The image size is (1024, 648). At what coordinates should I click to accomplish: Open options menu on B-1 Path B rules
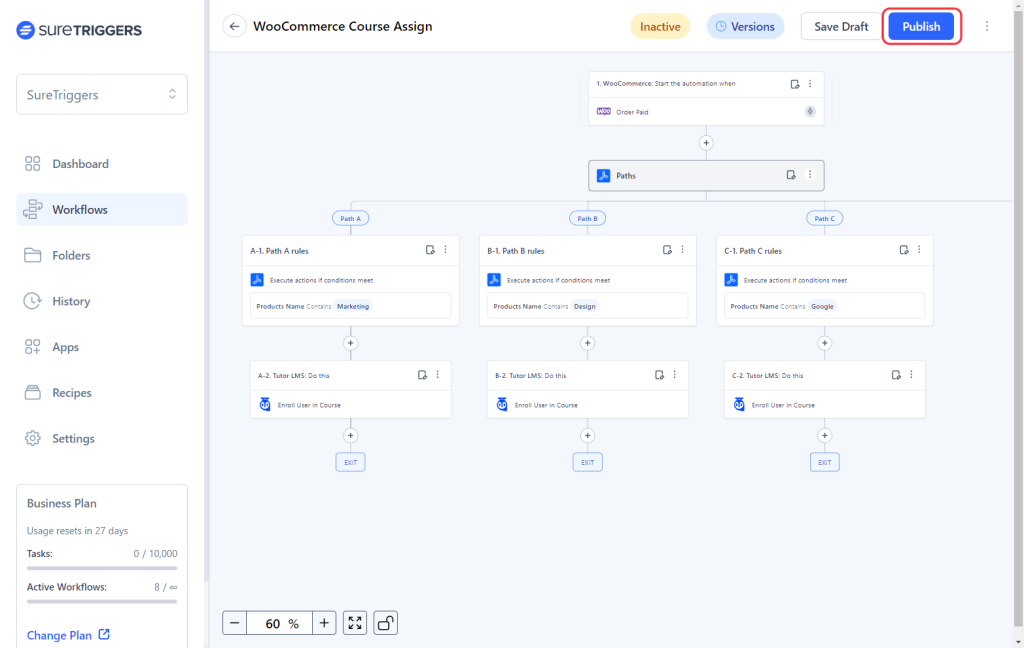tap(683, 250)
